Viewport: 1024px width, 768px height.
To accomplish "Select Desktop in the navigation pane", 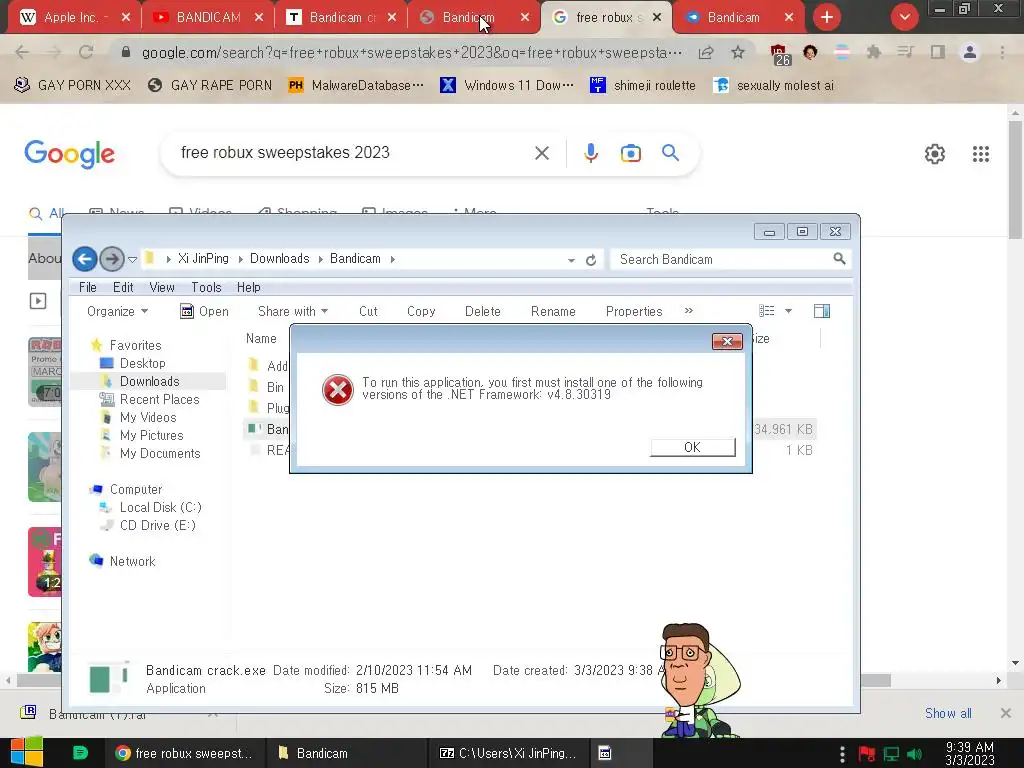I will tap(142, 363).
